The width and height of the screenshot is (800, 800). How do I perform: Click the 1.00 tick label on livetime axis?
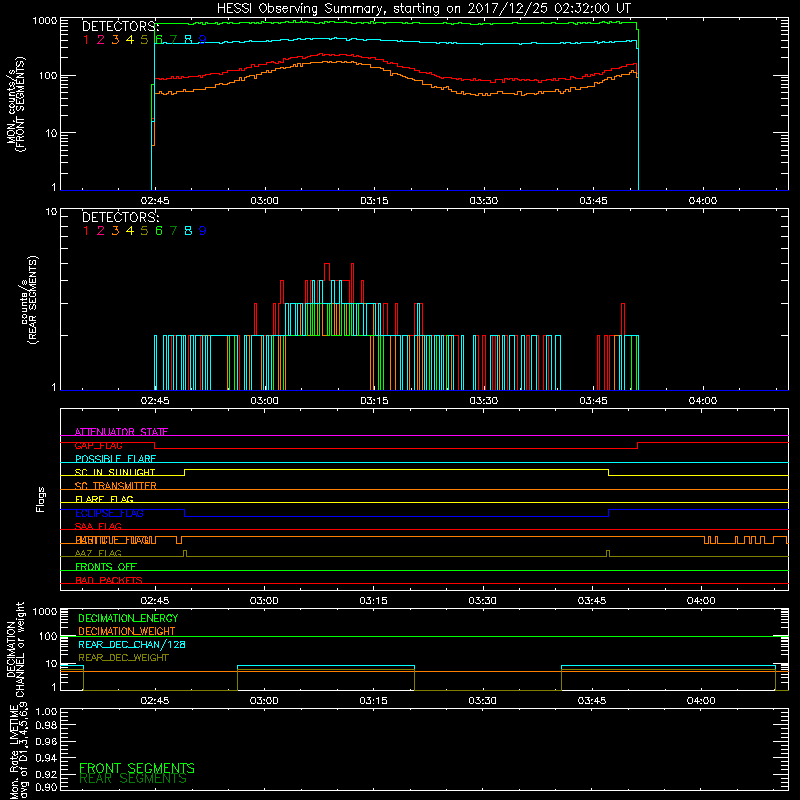[x=46, y=711]
